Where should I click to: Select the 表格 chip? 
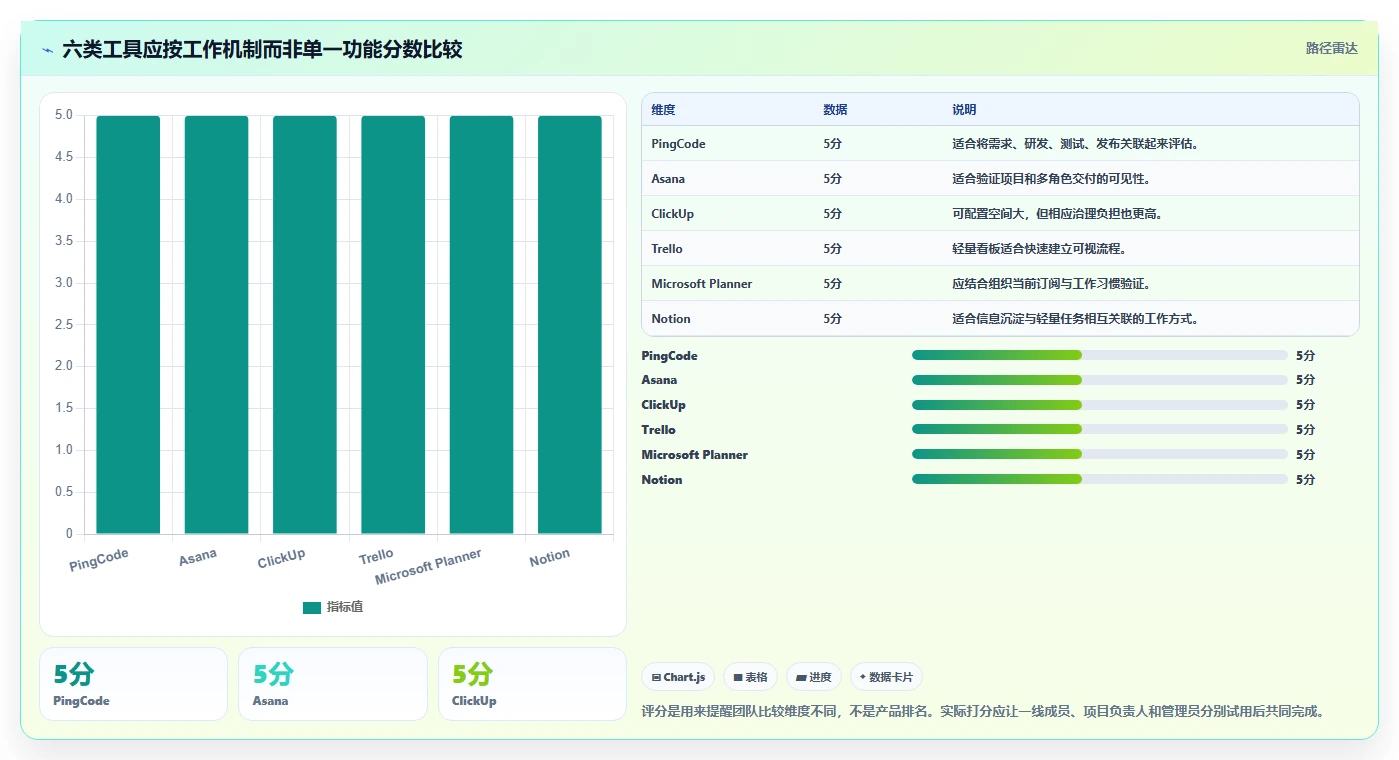(x=750, y=677)
